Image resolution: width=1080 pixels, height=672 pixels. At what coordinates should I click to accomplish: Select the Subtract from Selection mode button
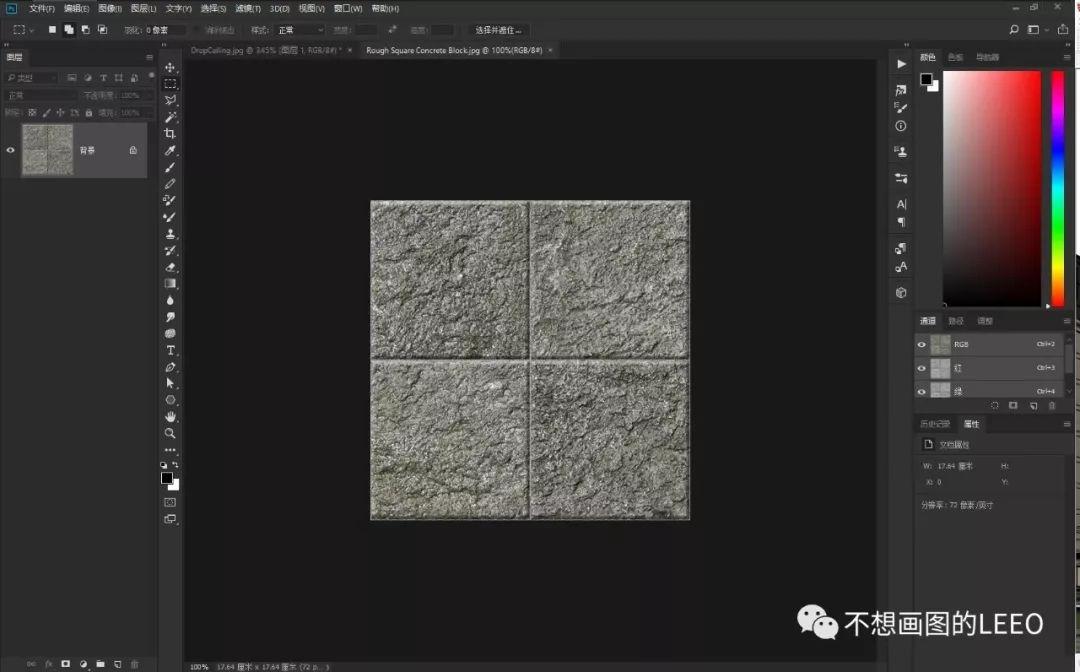tap(85, 30)
